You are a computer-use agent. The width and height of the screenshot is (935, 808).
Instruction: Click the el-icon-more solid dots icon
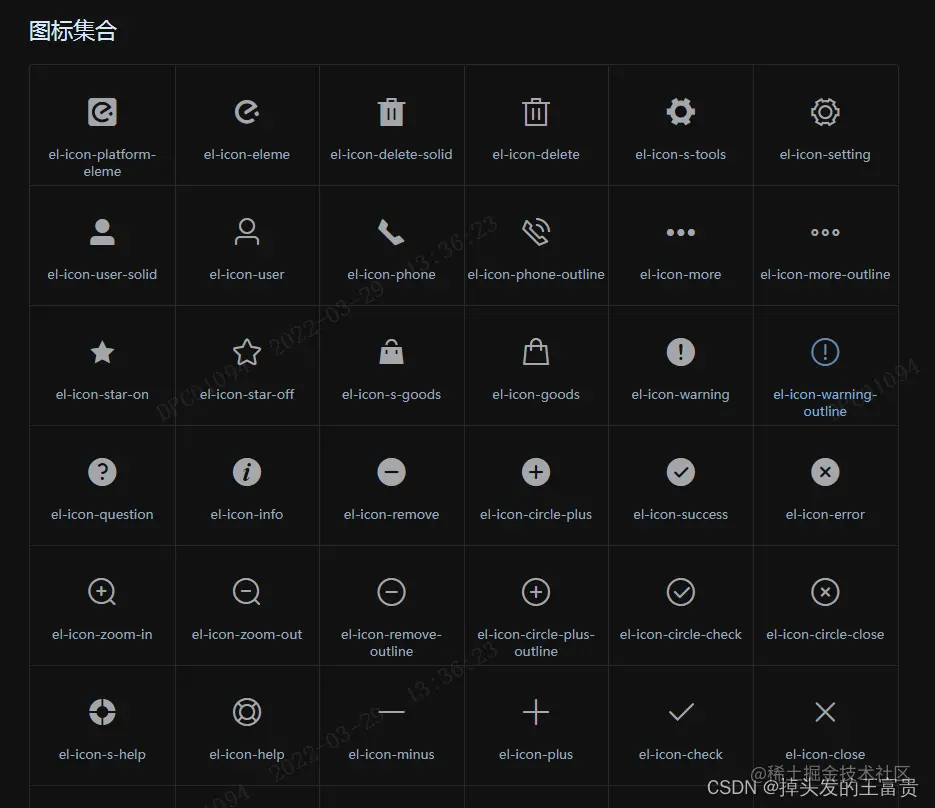click(680, 233)
